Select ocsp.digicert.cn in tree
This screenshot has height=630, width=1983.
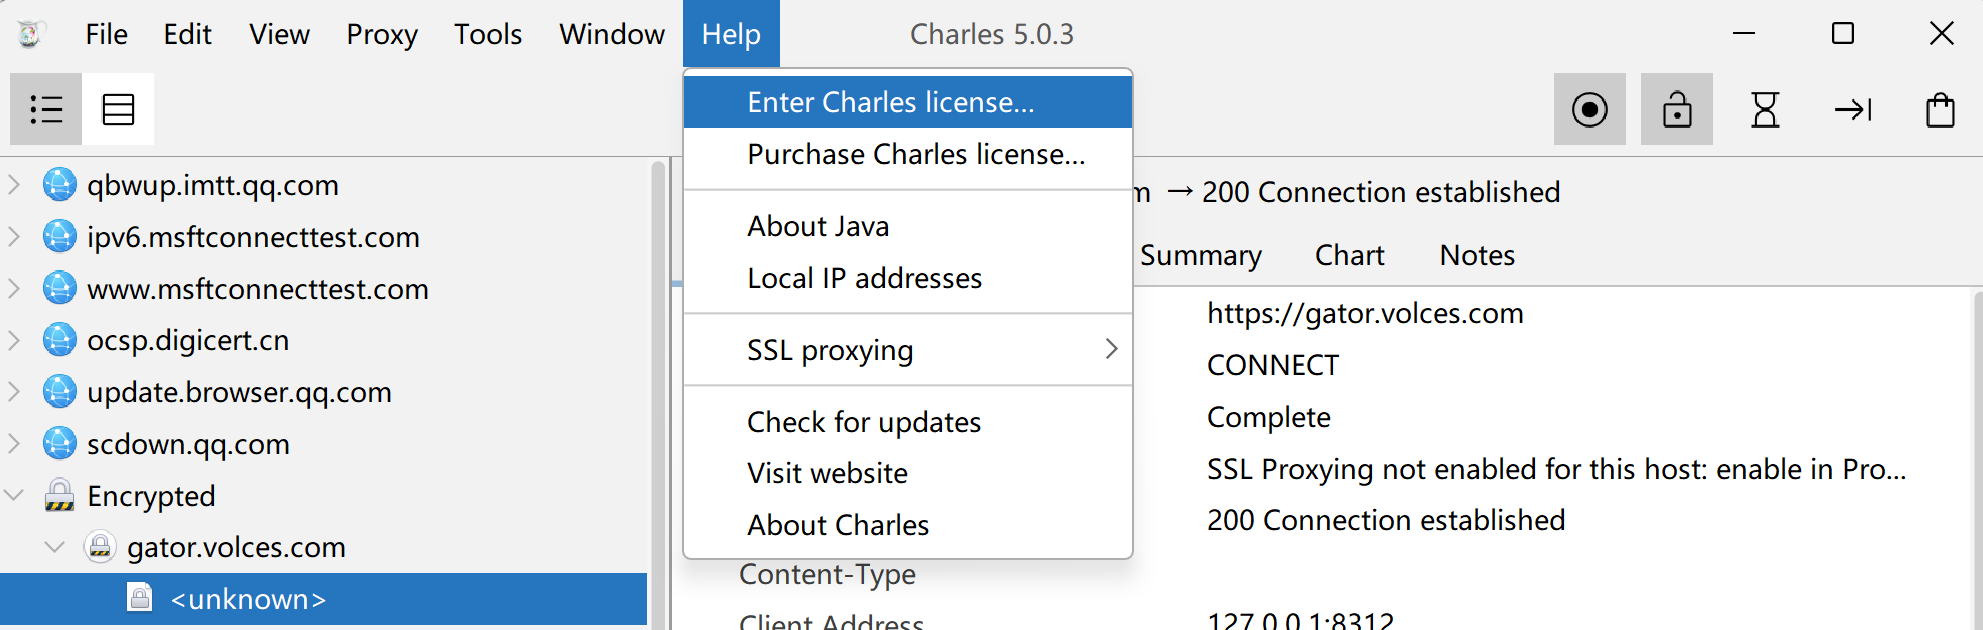(188, 340)
